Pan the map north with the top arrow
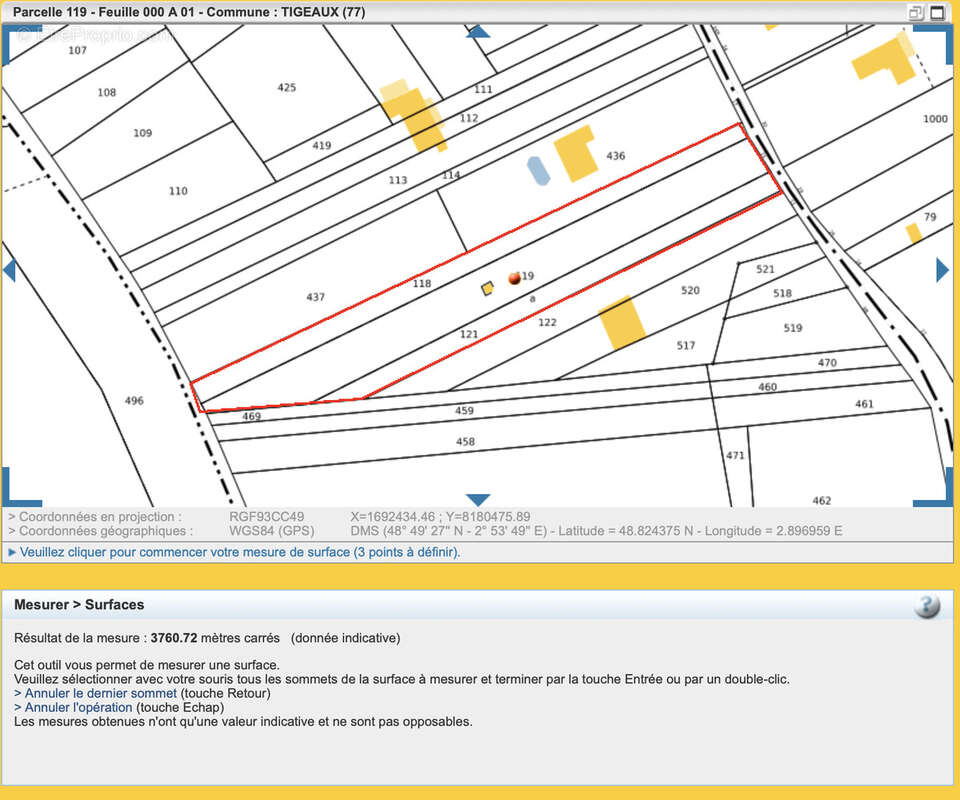 (478, 32)
